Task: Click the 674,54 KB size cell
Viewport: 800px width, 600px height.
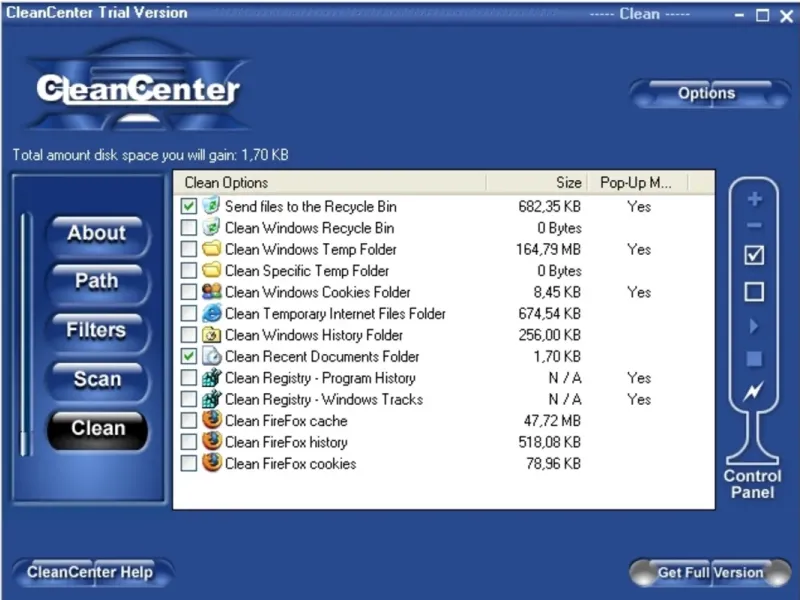Action: (549, 314)
